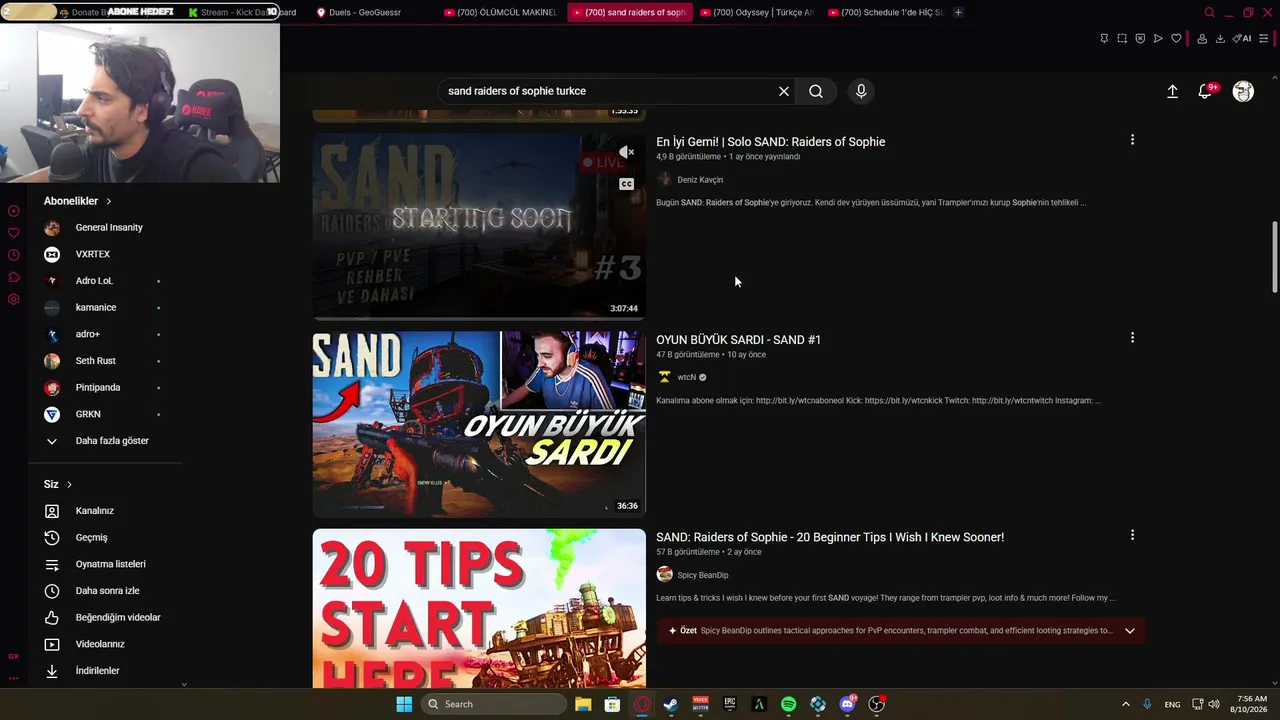Open the Opera profile icon in toolbar
The height and width of the screenshot is (720, 1280).
(1202, 39)
